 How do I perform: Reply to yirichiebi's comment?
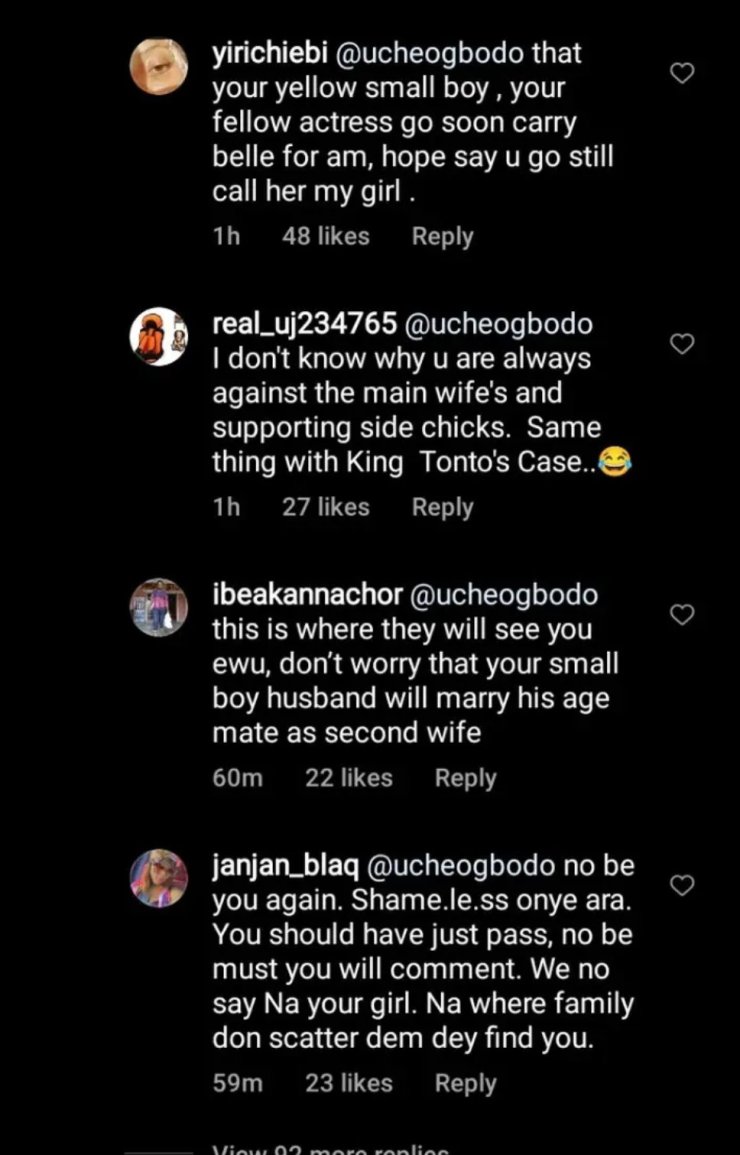click(x=442, y=237)
